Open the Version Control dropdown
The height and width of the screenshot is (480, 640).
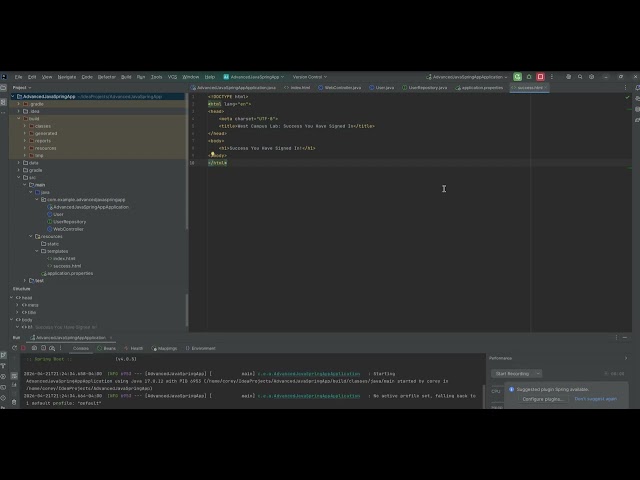pyautogui.click(x=310, y=77)
